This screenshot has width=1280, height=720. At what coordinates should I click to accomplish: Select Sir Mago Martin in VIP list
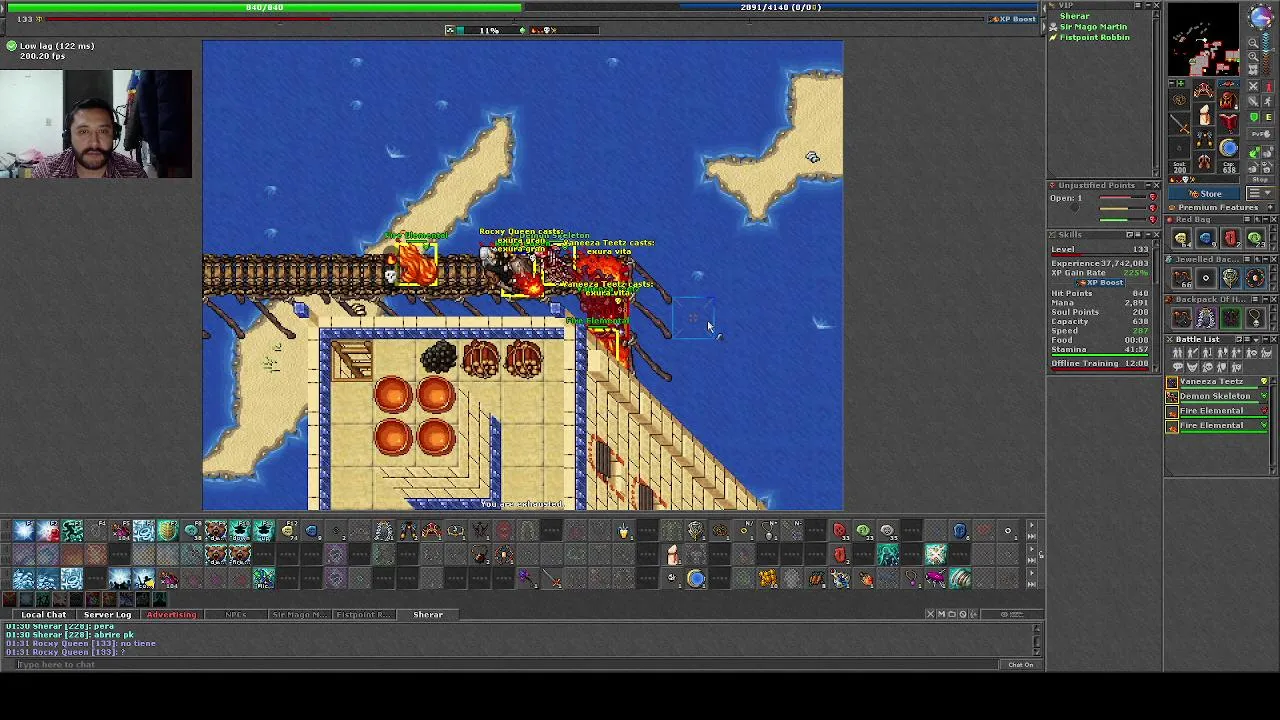[x=1093, y=27]
